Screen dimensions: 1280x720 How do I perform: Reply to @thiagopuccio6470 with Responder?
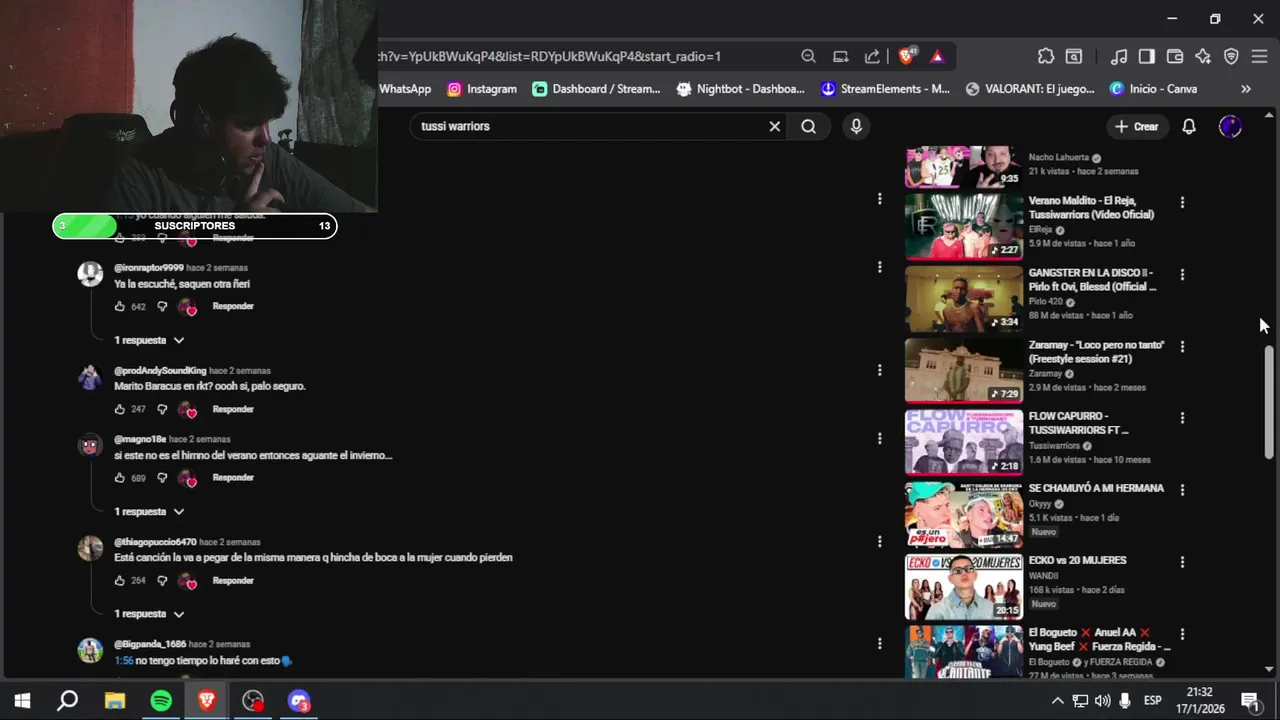[233, 580]
